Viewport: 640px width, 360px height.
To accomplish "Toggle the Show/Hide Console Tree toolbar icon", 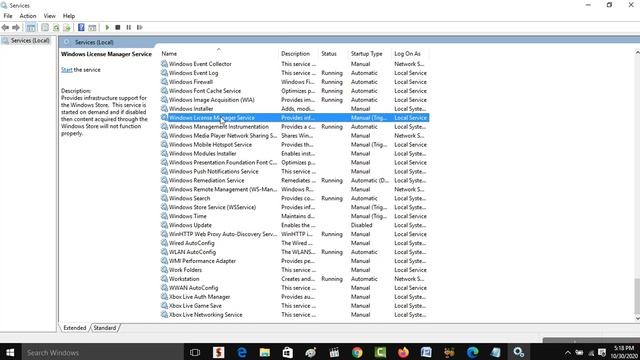I will click(x=31, y=27).
